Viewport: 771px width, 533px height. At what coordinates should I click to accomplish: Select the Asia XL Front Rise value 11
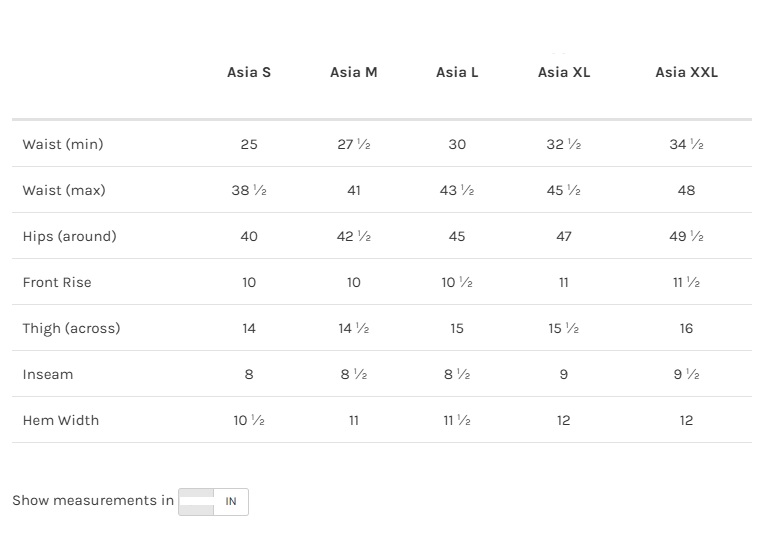564,282
